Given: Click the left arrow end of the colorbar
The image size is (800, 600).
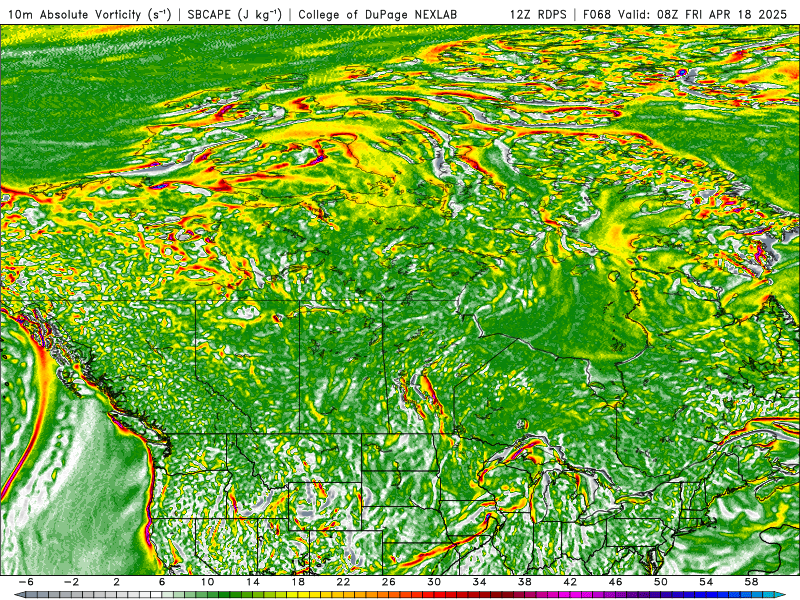Looking at the screenshot, I should point(18,595).
